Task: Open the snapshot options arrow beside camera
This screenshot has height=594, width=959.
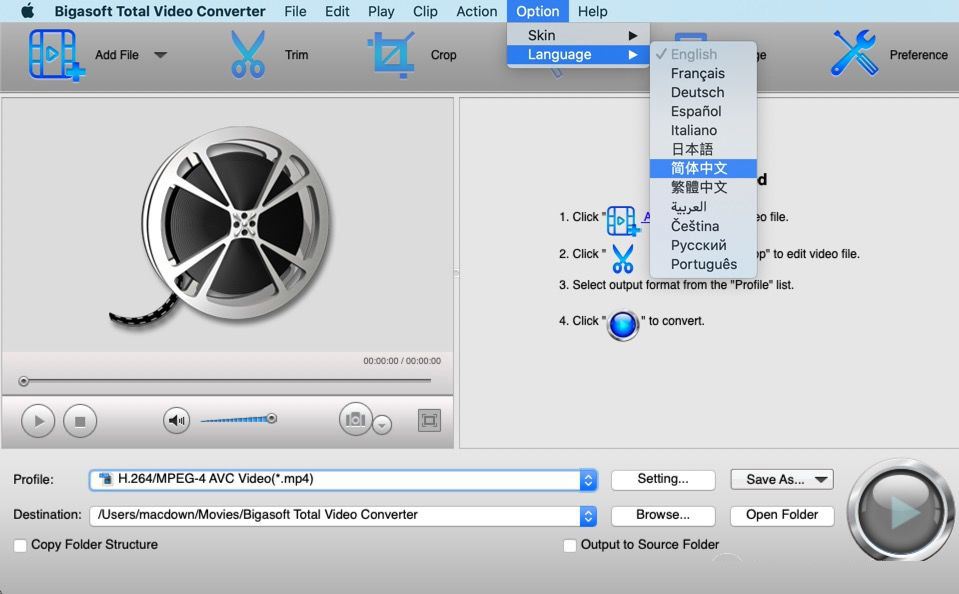Action: click(x=382, y=424)
